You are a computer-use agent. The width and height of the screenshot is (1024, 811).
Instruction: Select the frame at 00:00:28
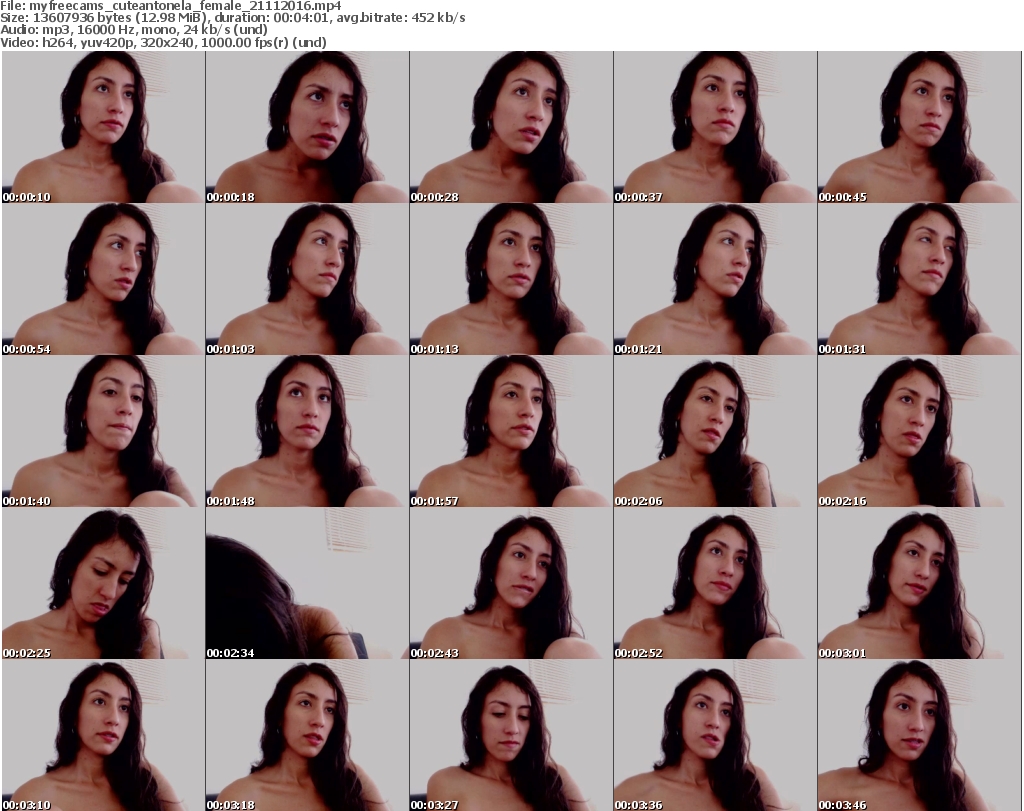click(x=511, y=127)
